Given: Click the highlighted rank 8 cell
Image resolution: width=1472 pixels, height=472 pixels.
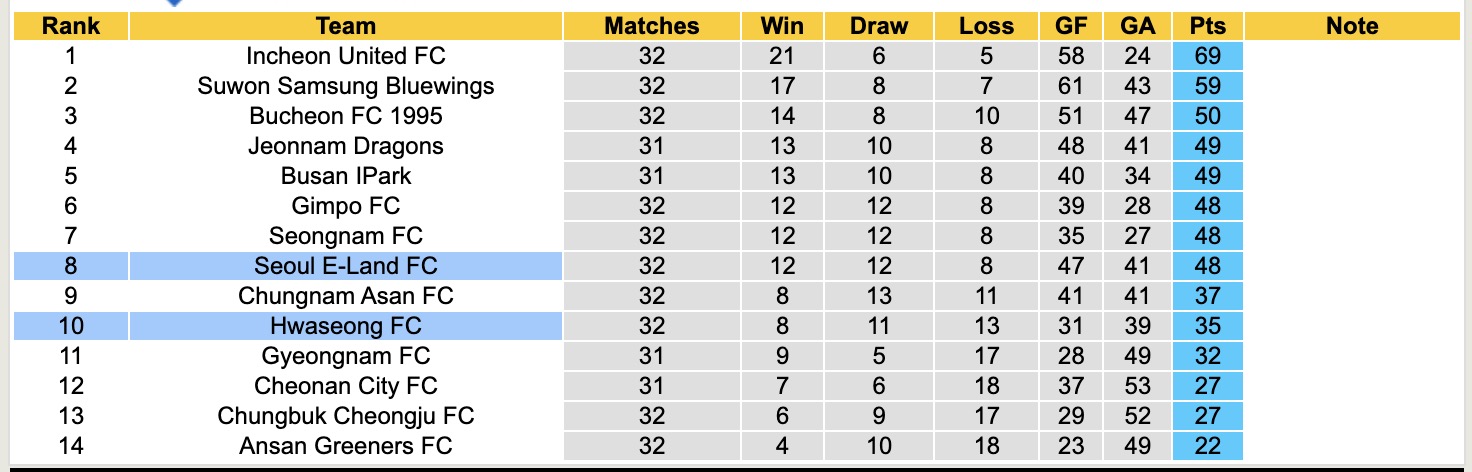Looking at the screenshot, I should 70,266.
